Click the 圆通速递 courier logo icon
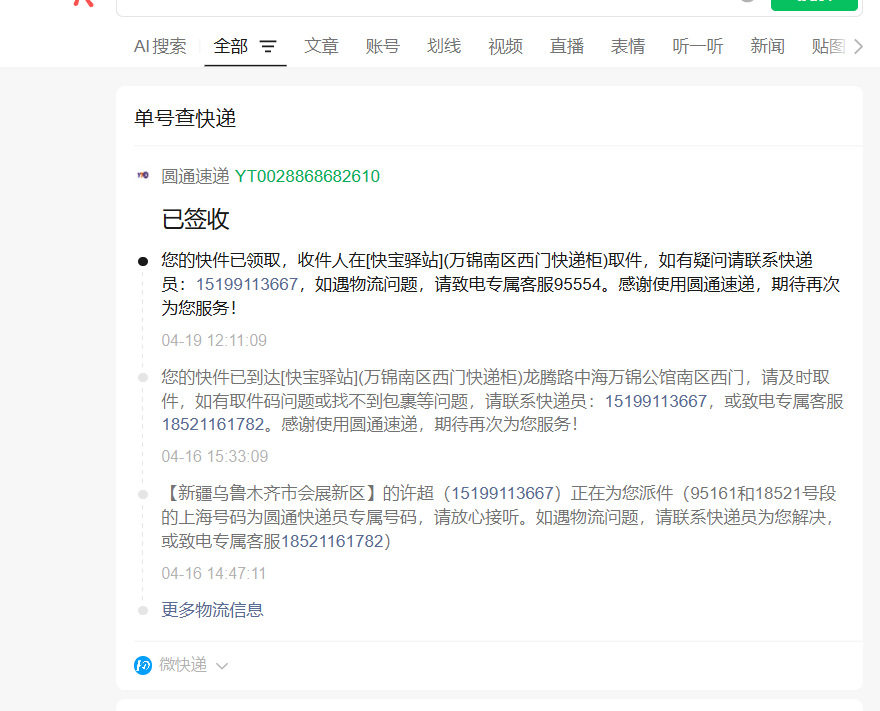The height and width of the screenshot is (711, 880). [x=143, y=175]
